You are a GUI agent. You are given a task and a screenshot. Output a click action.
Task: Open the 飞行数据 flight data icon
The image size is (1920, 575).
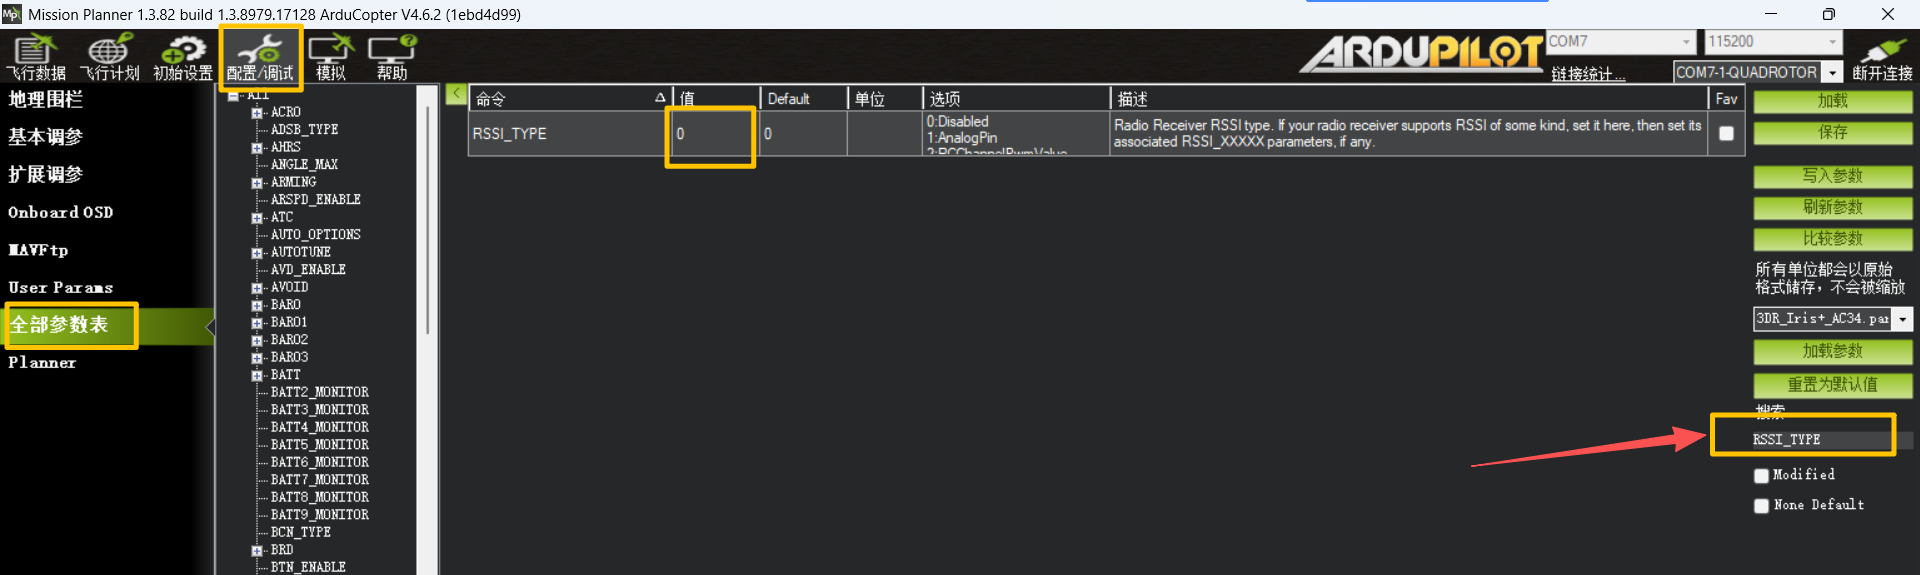(x=36, y=57)
